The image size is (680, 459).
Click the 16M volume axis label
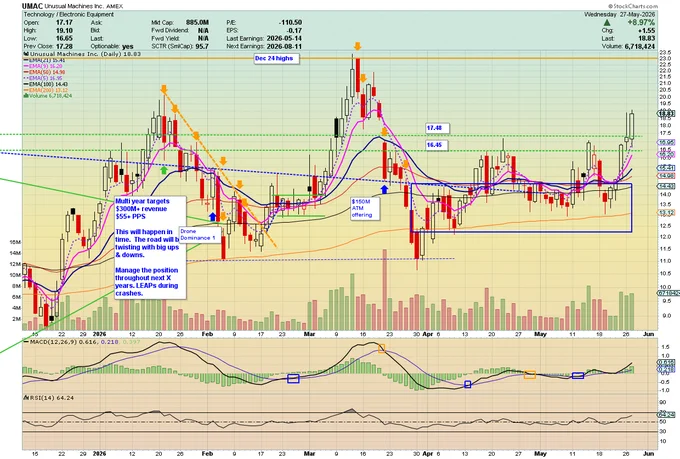[x=15, y=242]
